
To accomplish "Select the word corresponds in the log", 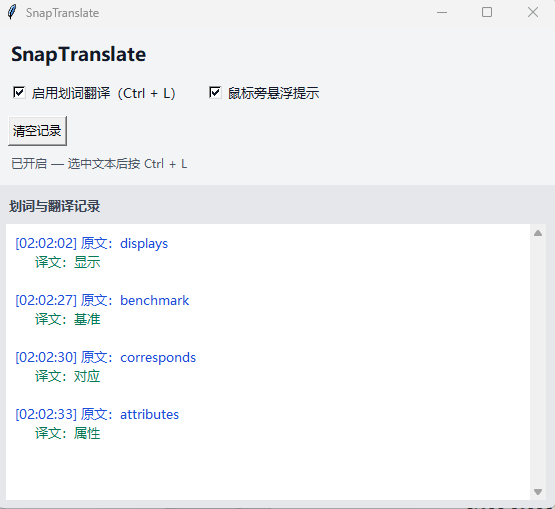I will coord(158,358).
